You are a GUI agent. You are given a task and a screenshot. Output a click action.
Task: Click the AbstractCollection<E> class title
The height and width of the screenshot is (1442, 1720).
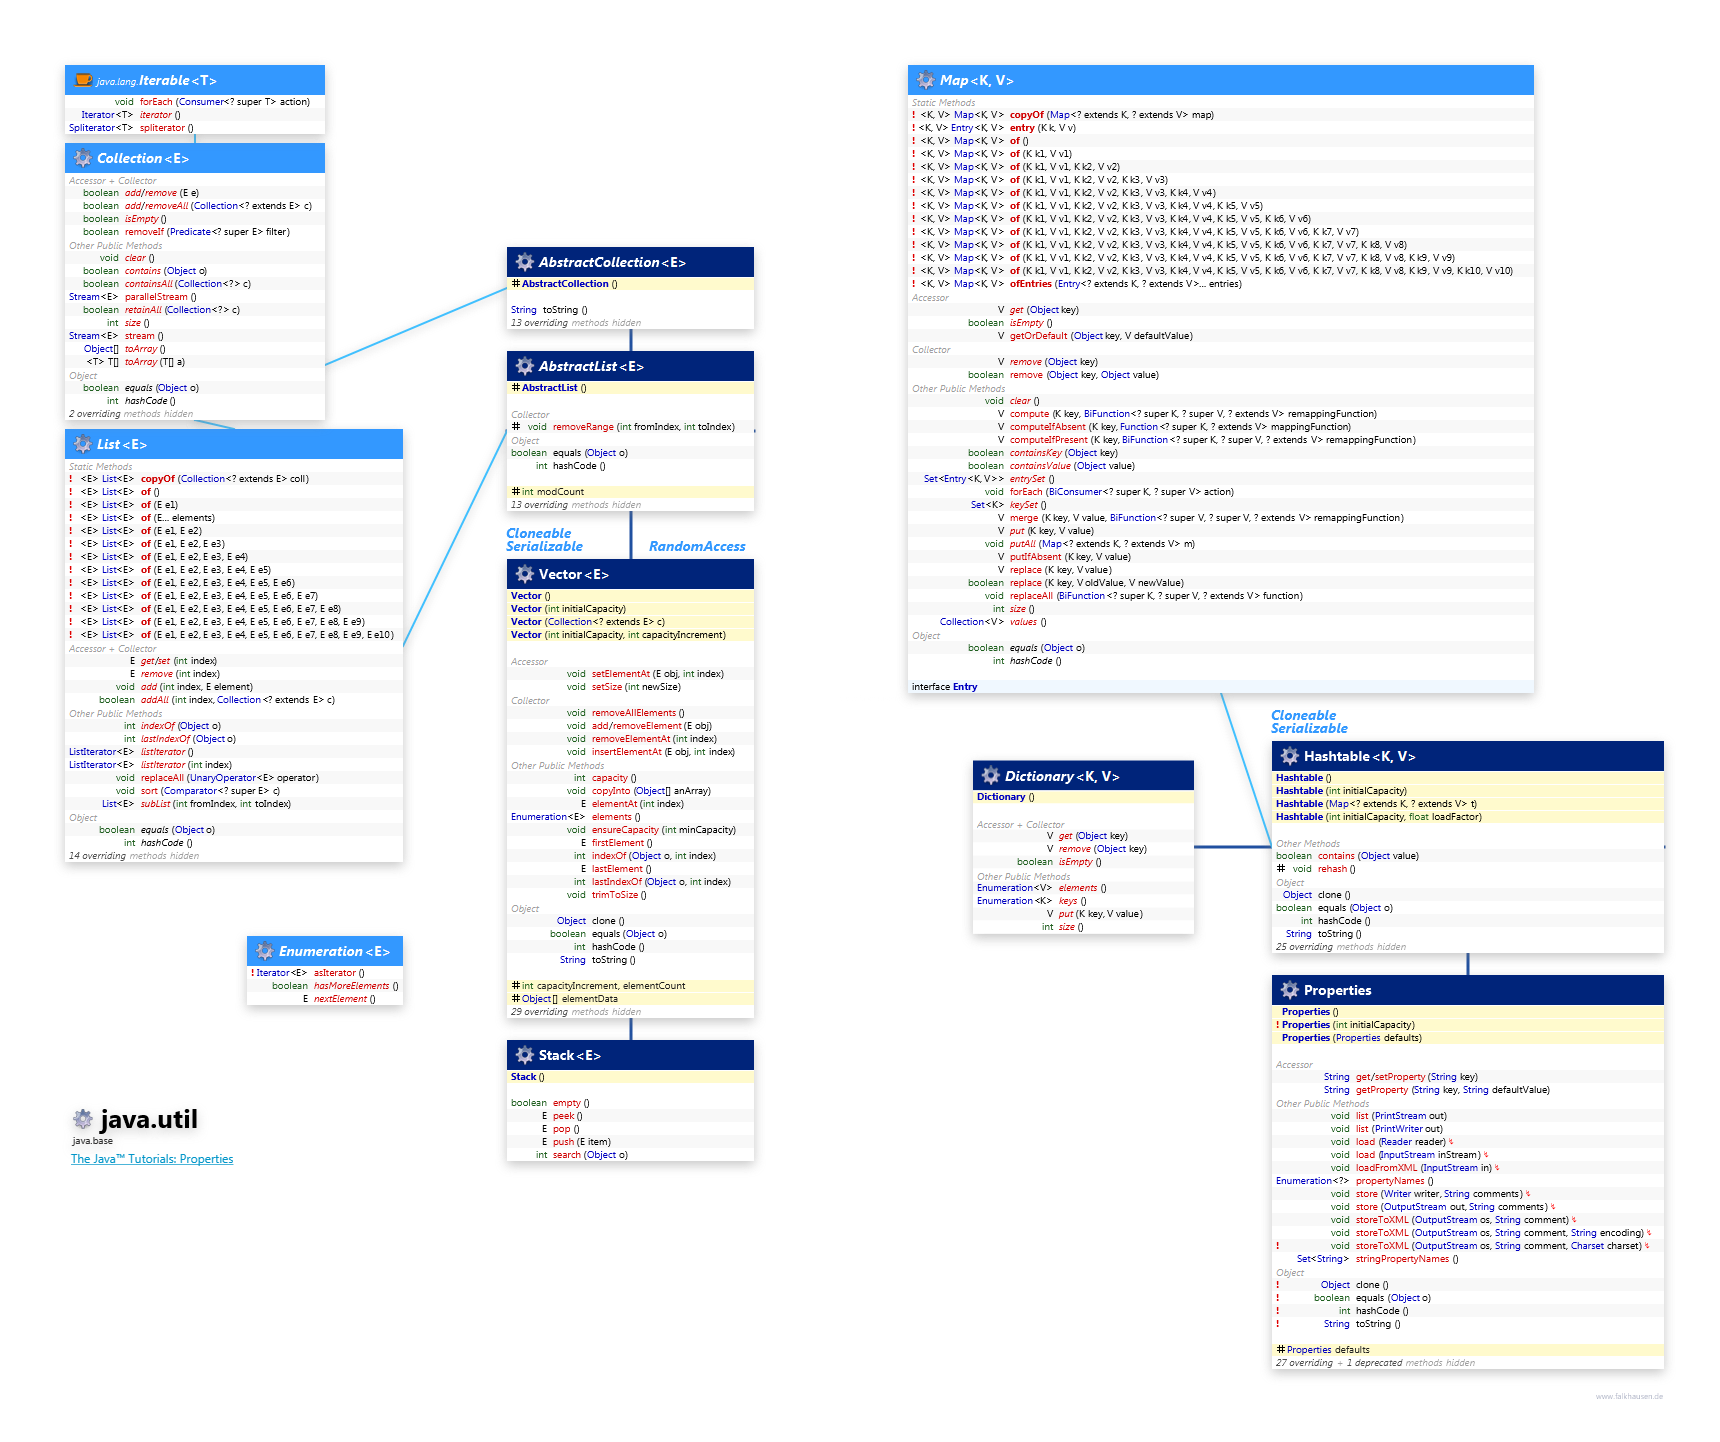[612, 262]
